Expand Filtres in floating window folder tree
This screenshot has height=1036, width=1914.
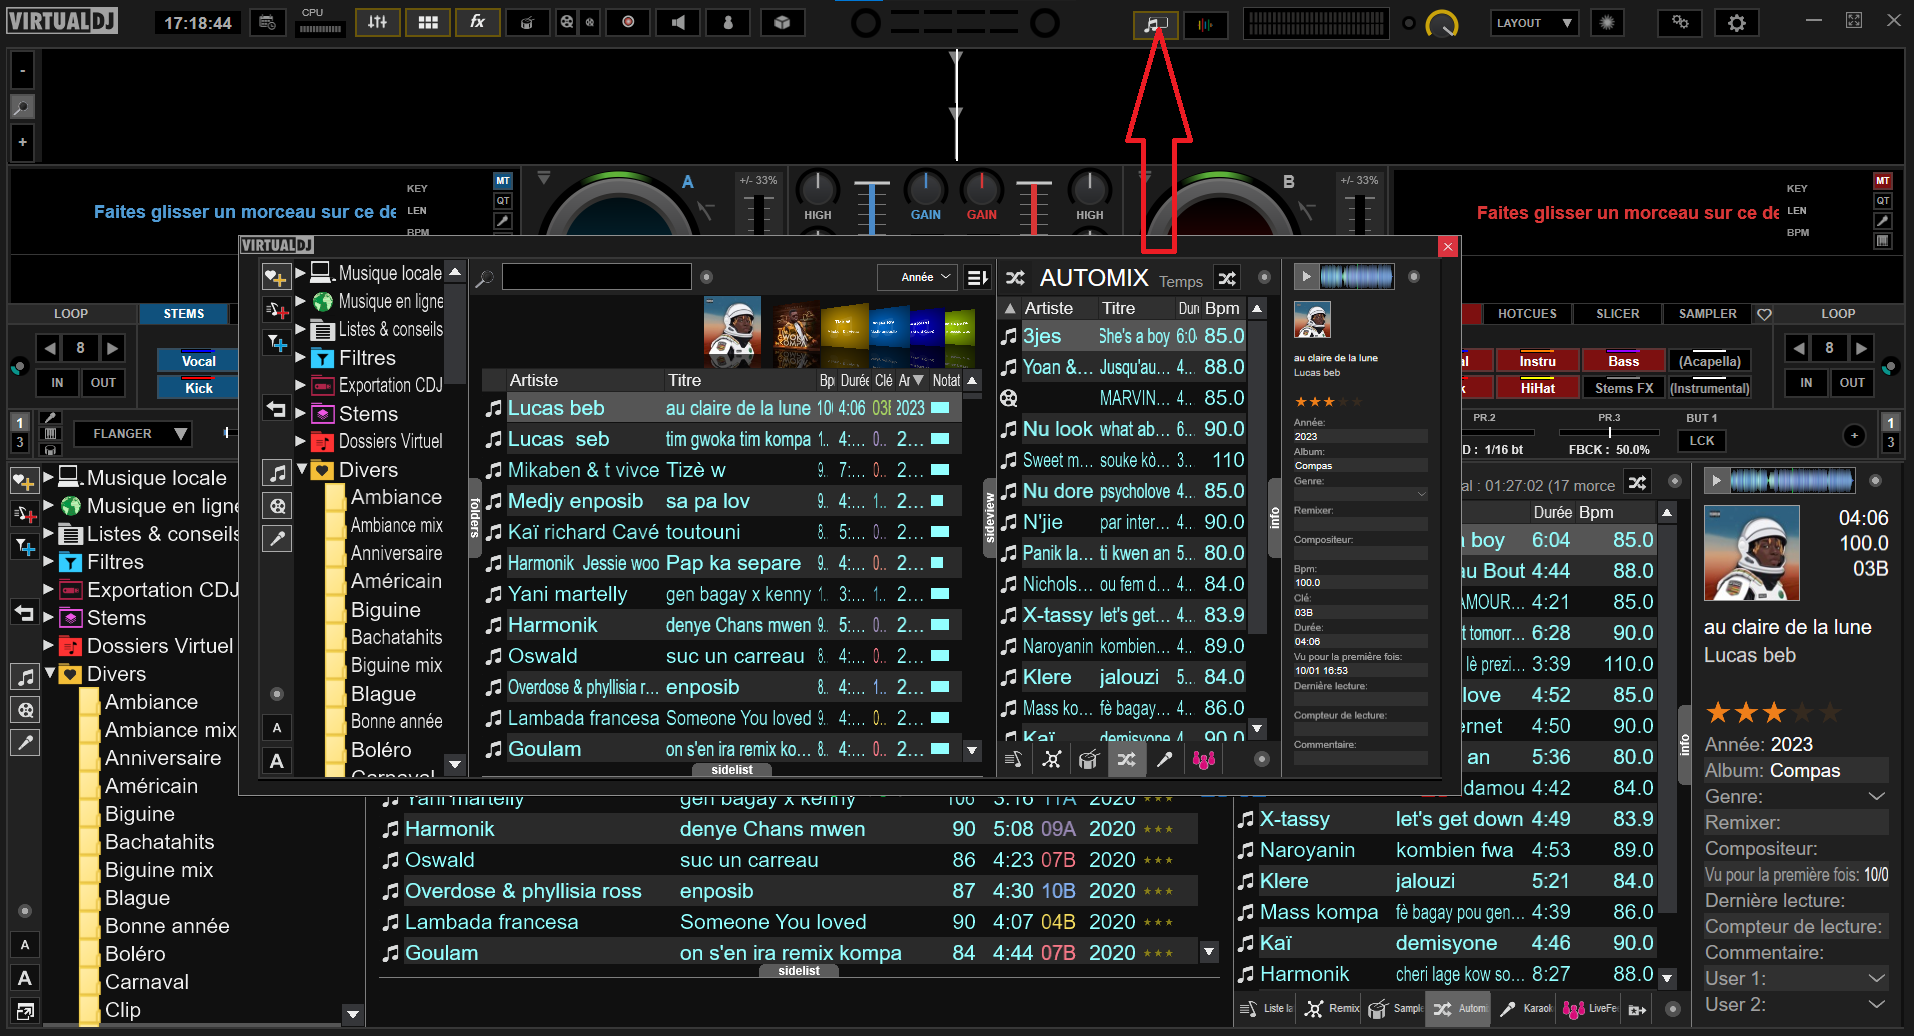pyautogui.click(x=300, y=357)
